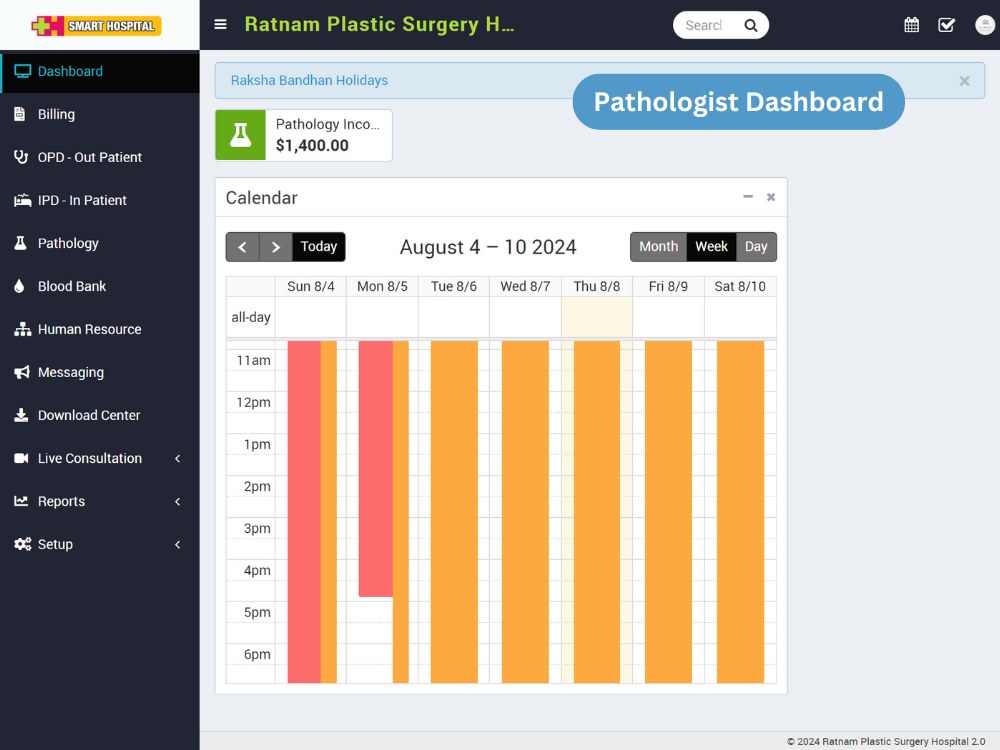The height and width of the screenshot is (750, 1000).
Task: Click Sat 8/10 column header
Action: pos(740,286)
